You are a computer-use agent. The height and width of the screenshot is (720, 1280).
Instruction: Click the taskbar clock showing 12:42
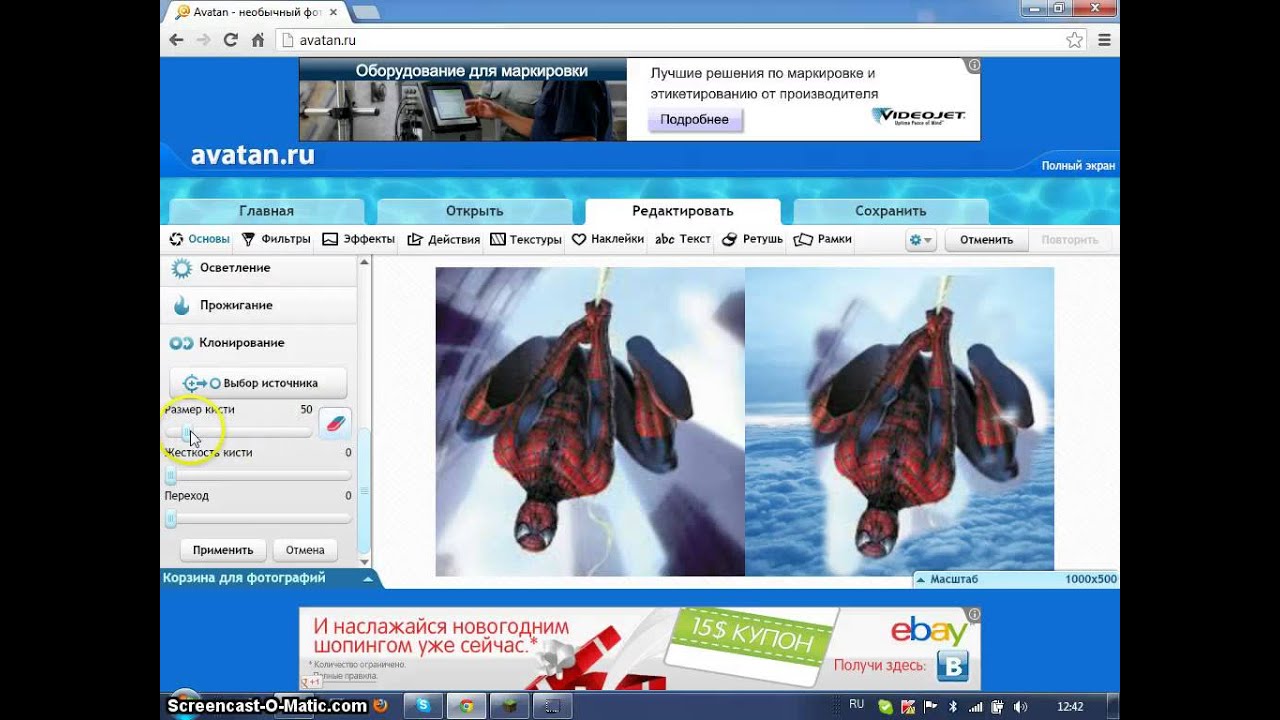click(1070, 707)
